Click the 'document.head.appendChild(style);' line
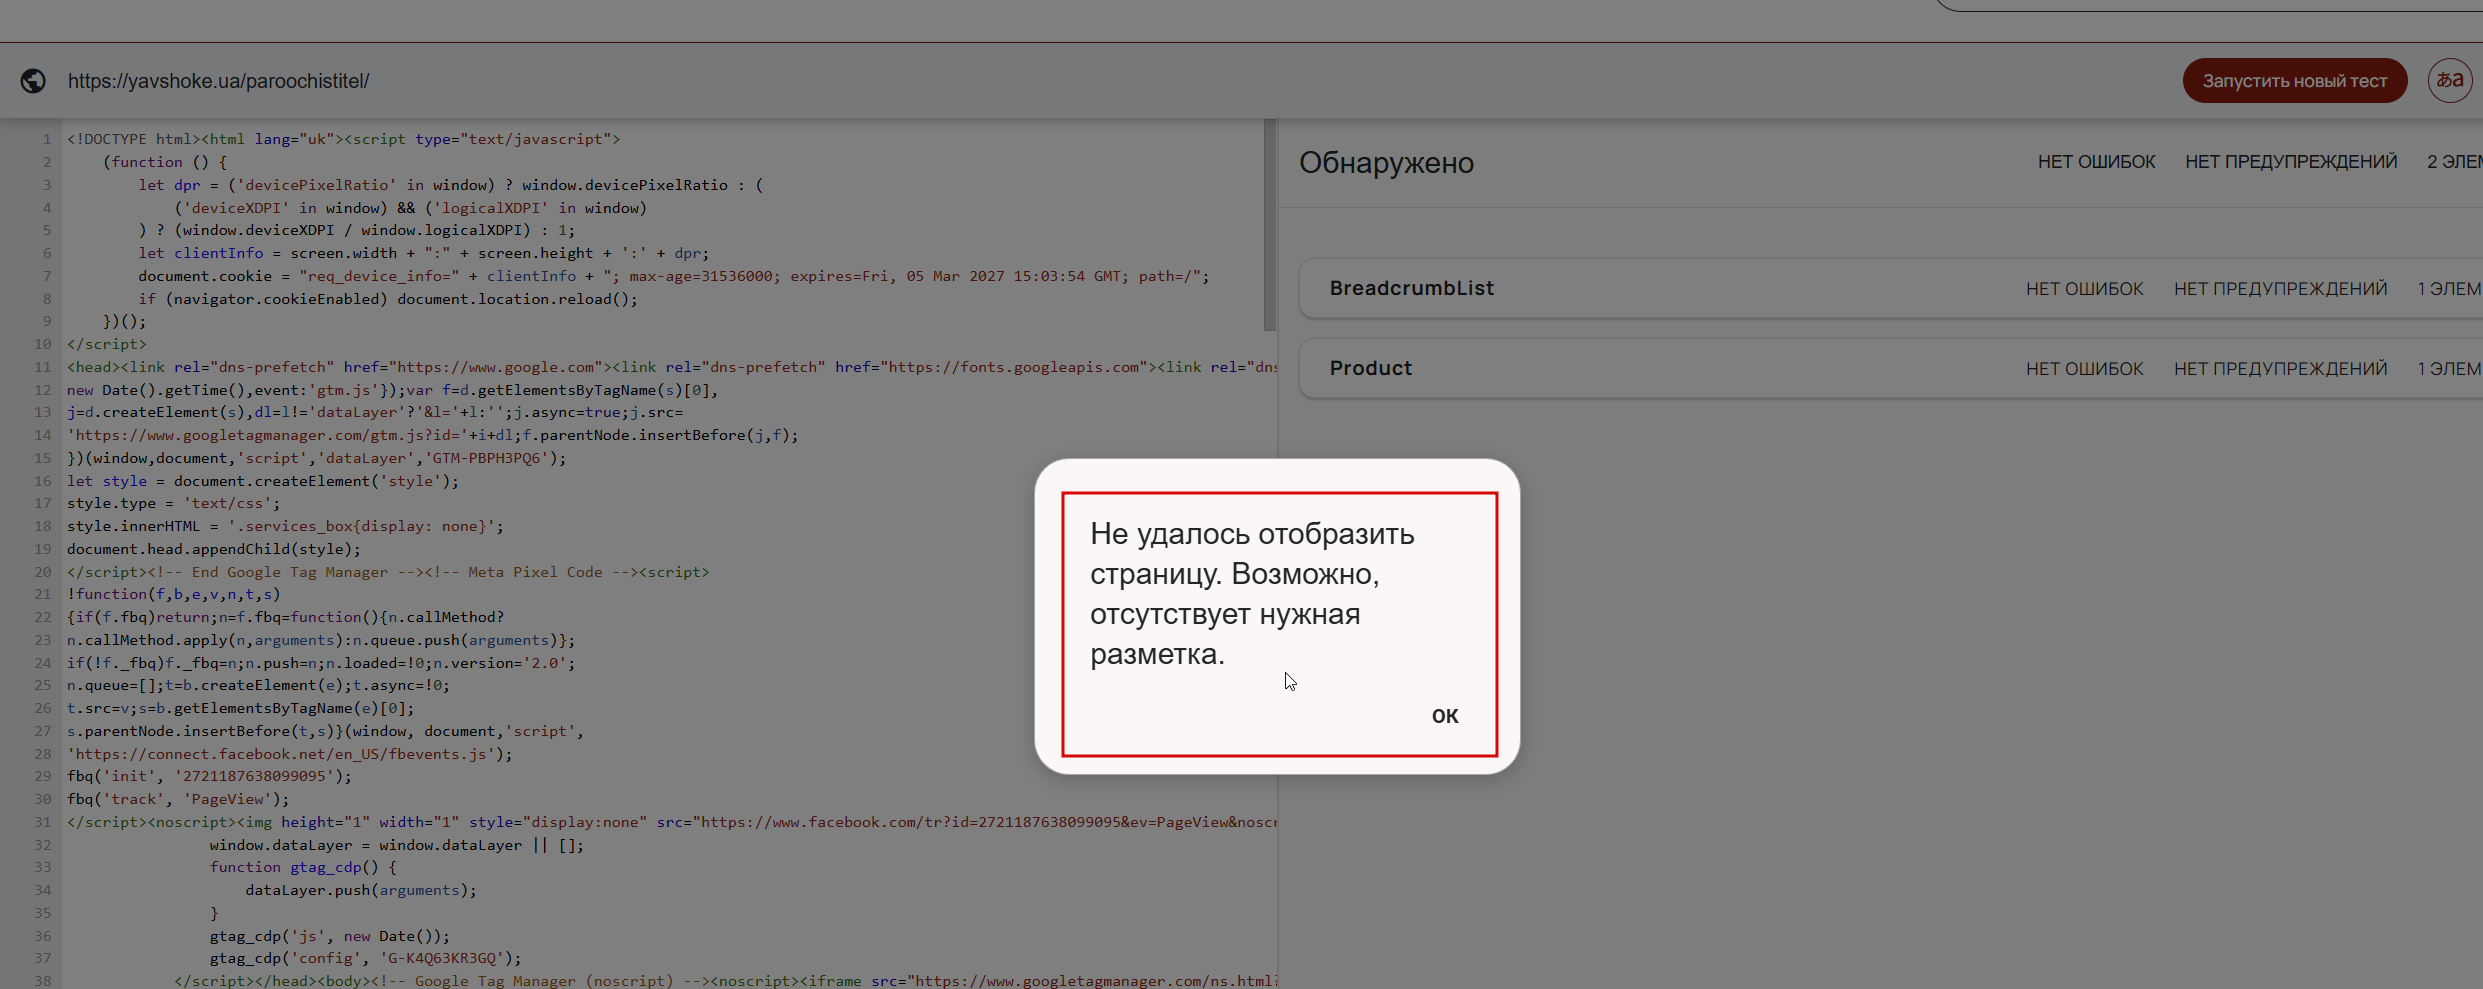Screen dimensions: 2483x989 (x=214, y=549)
